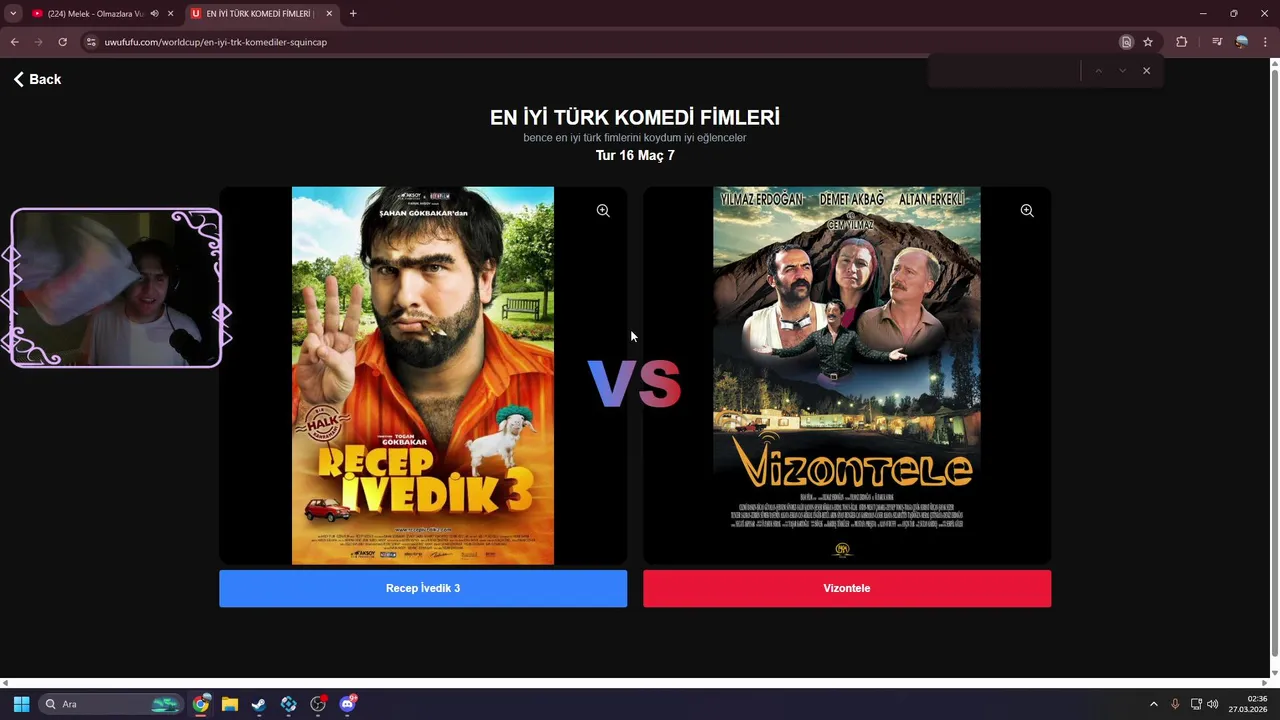Close the find bar

(x=1146, y=71)
